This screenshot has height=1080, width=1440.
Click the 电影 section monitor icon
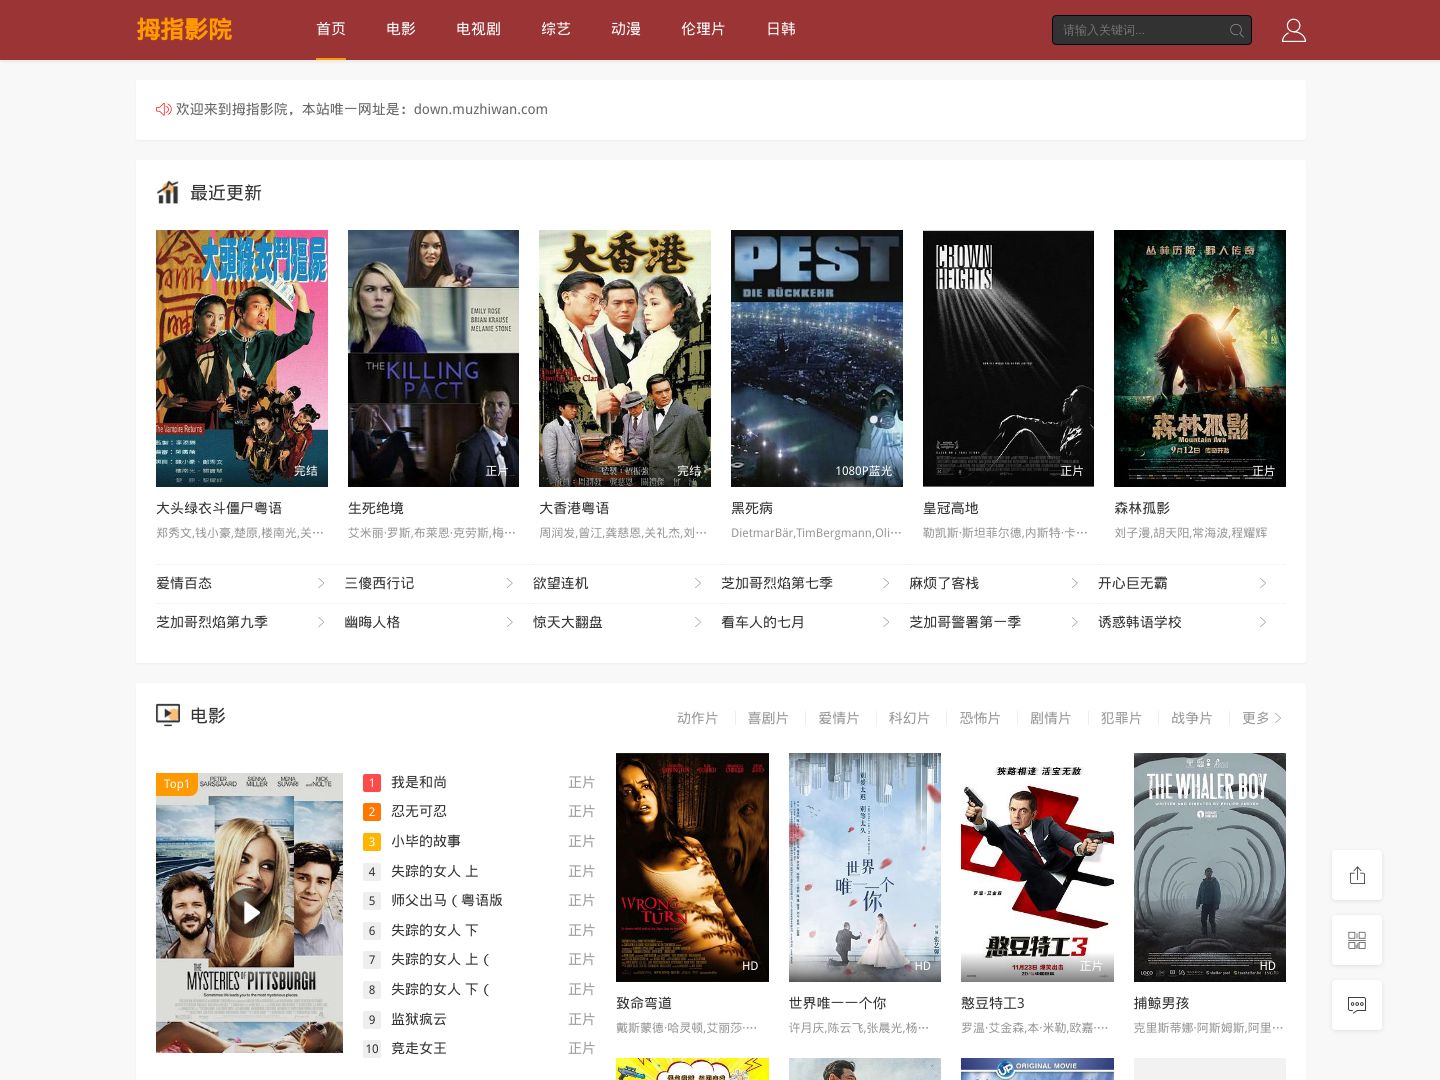click(x=167, y=715)
